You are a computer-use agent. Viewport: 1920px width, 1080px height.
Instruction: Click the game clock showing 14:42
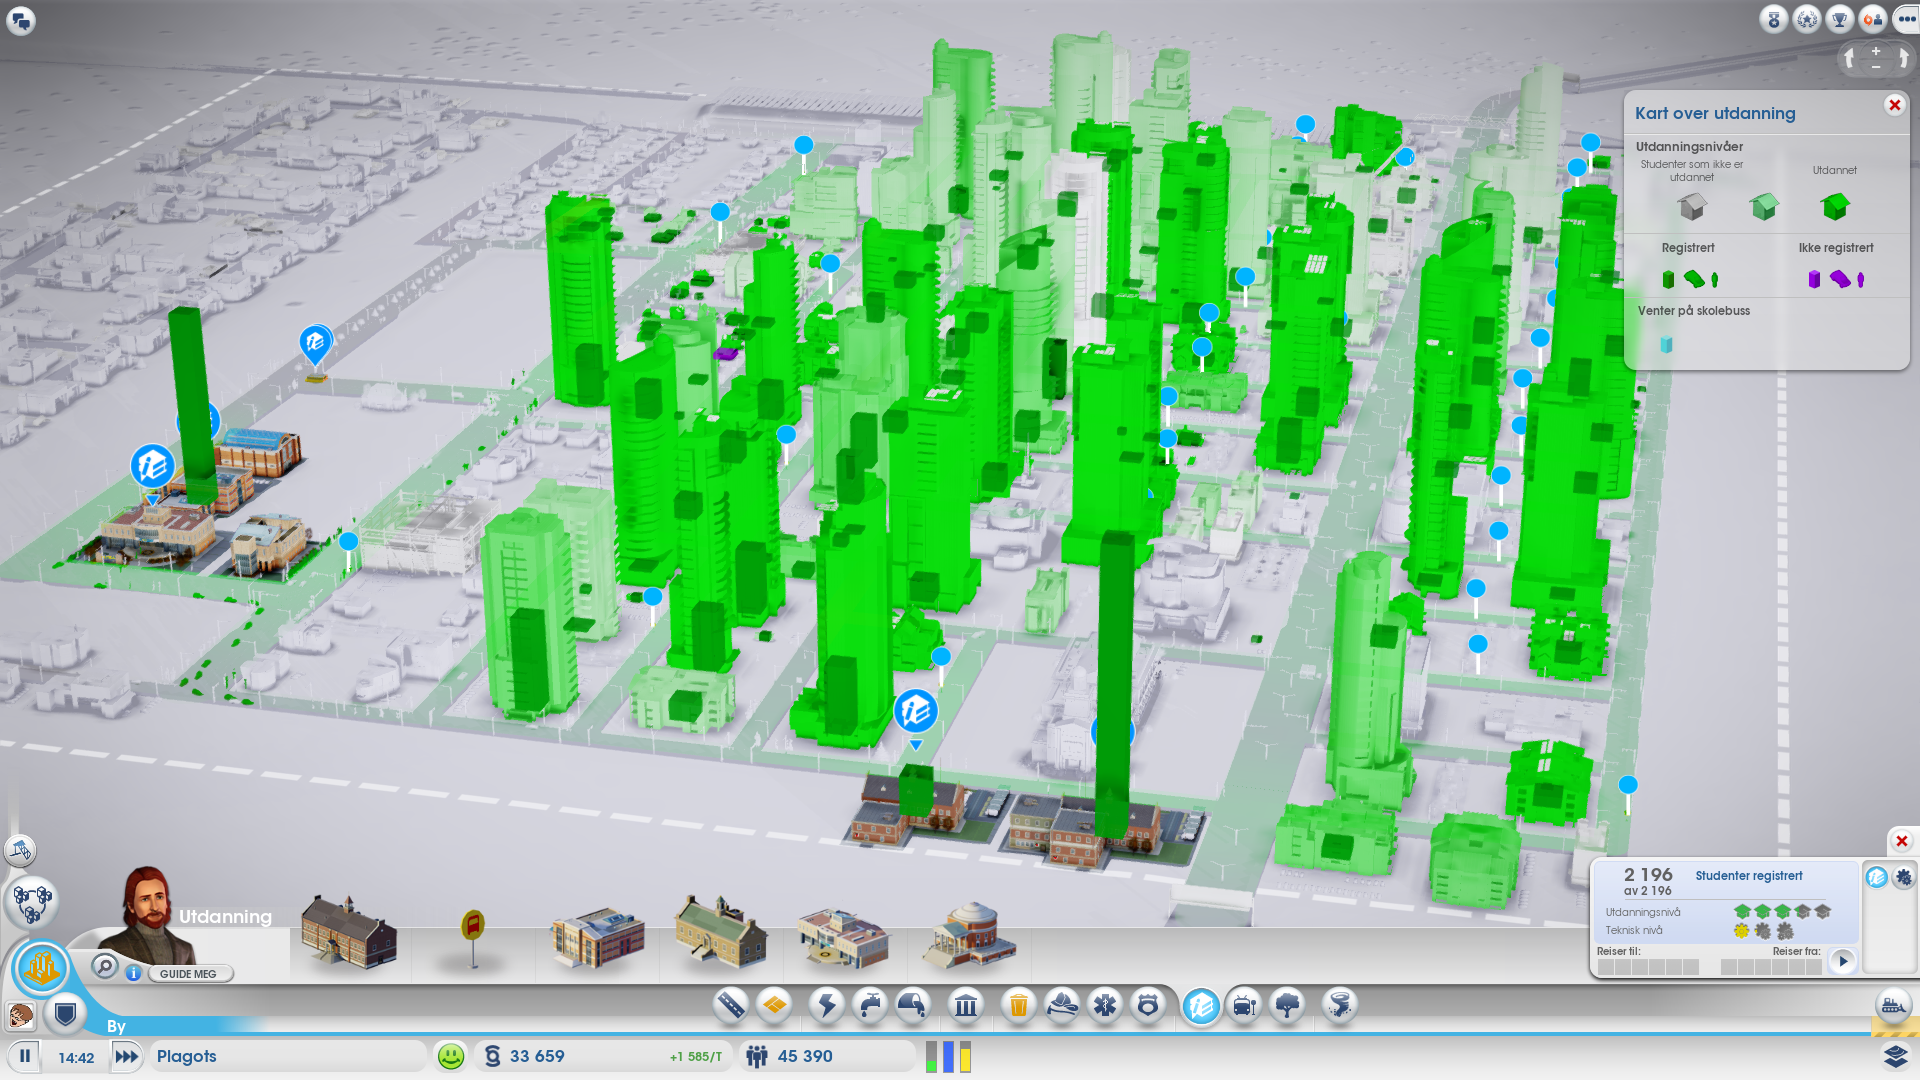[x=76, y=1057]
